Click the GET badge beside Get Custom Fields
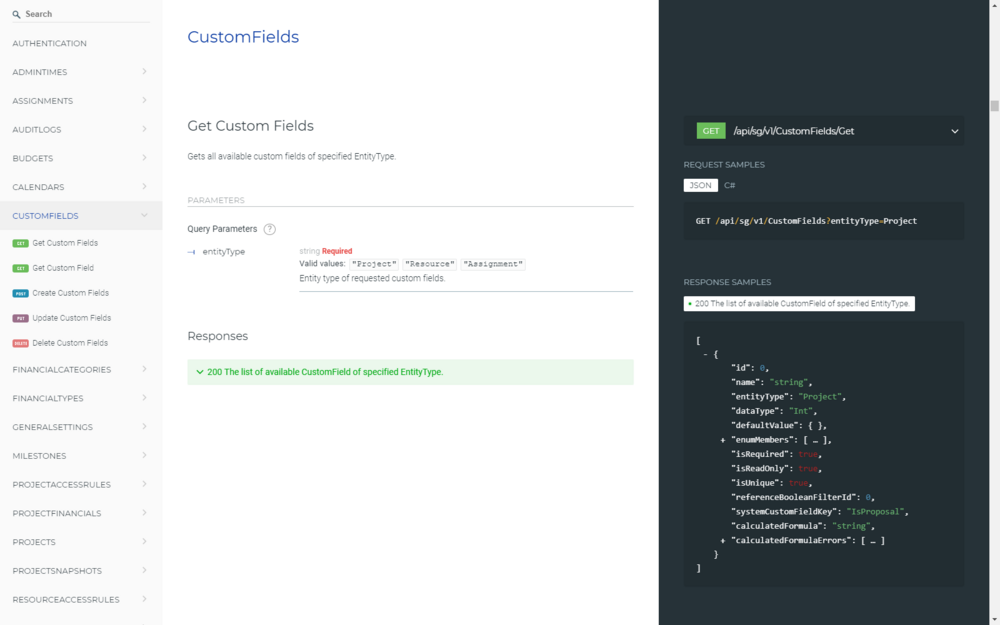Viewport: 1000px width, 625px height. click(x=20, y=243)
